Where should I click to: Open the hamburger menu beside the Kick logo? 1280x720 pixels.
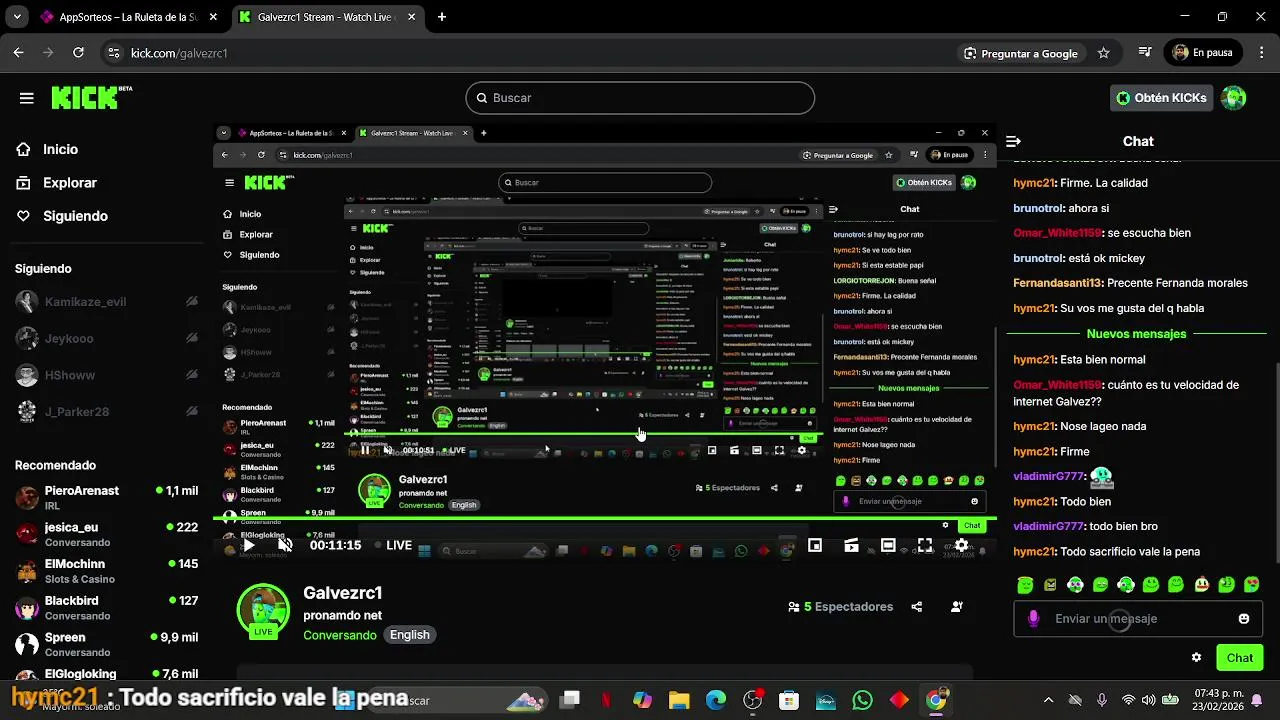pyautogui.click(x=27, y=98)
